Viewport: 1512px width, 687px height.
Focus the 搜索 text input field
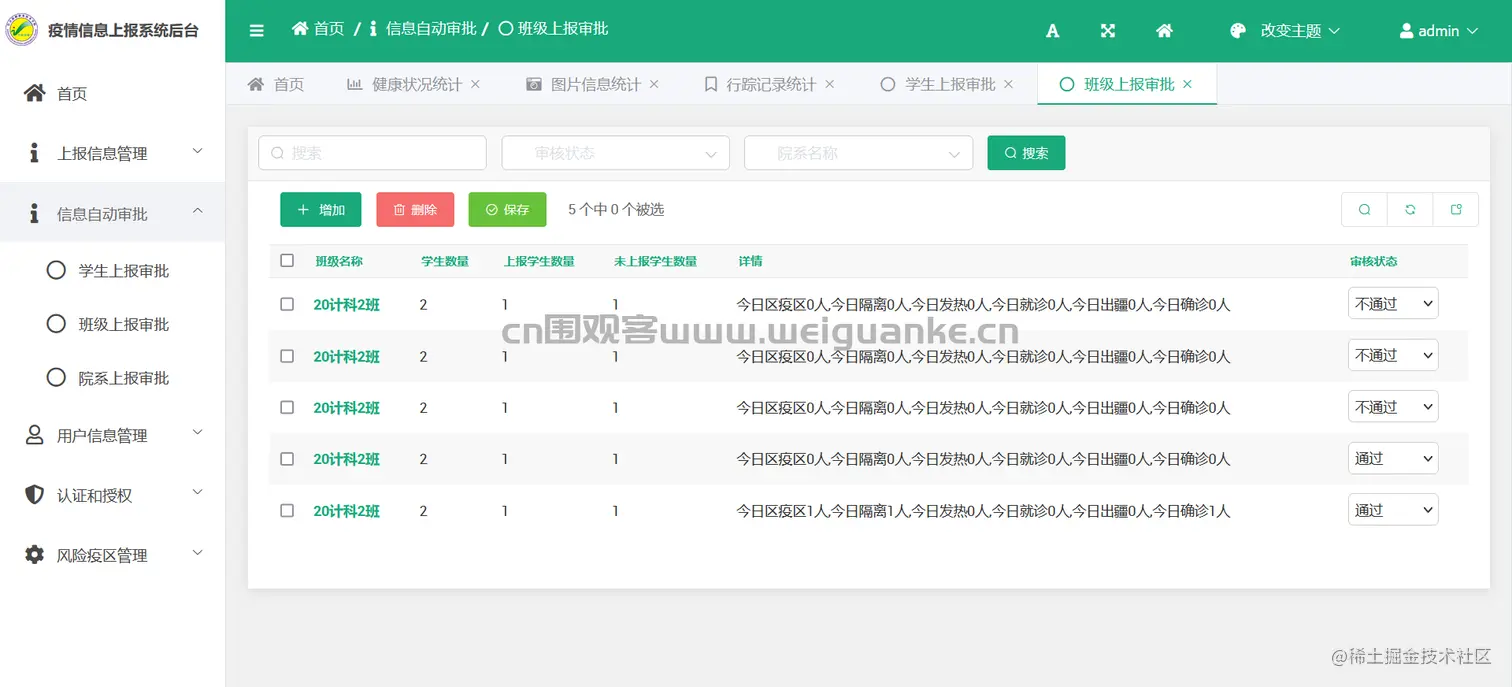[x=372, y=153]
